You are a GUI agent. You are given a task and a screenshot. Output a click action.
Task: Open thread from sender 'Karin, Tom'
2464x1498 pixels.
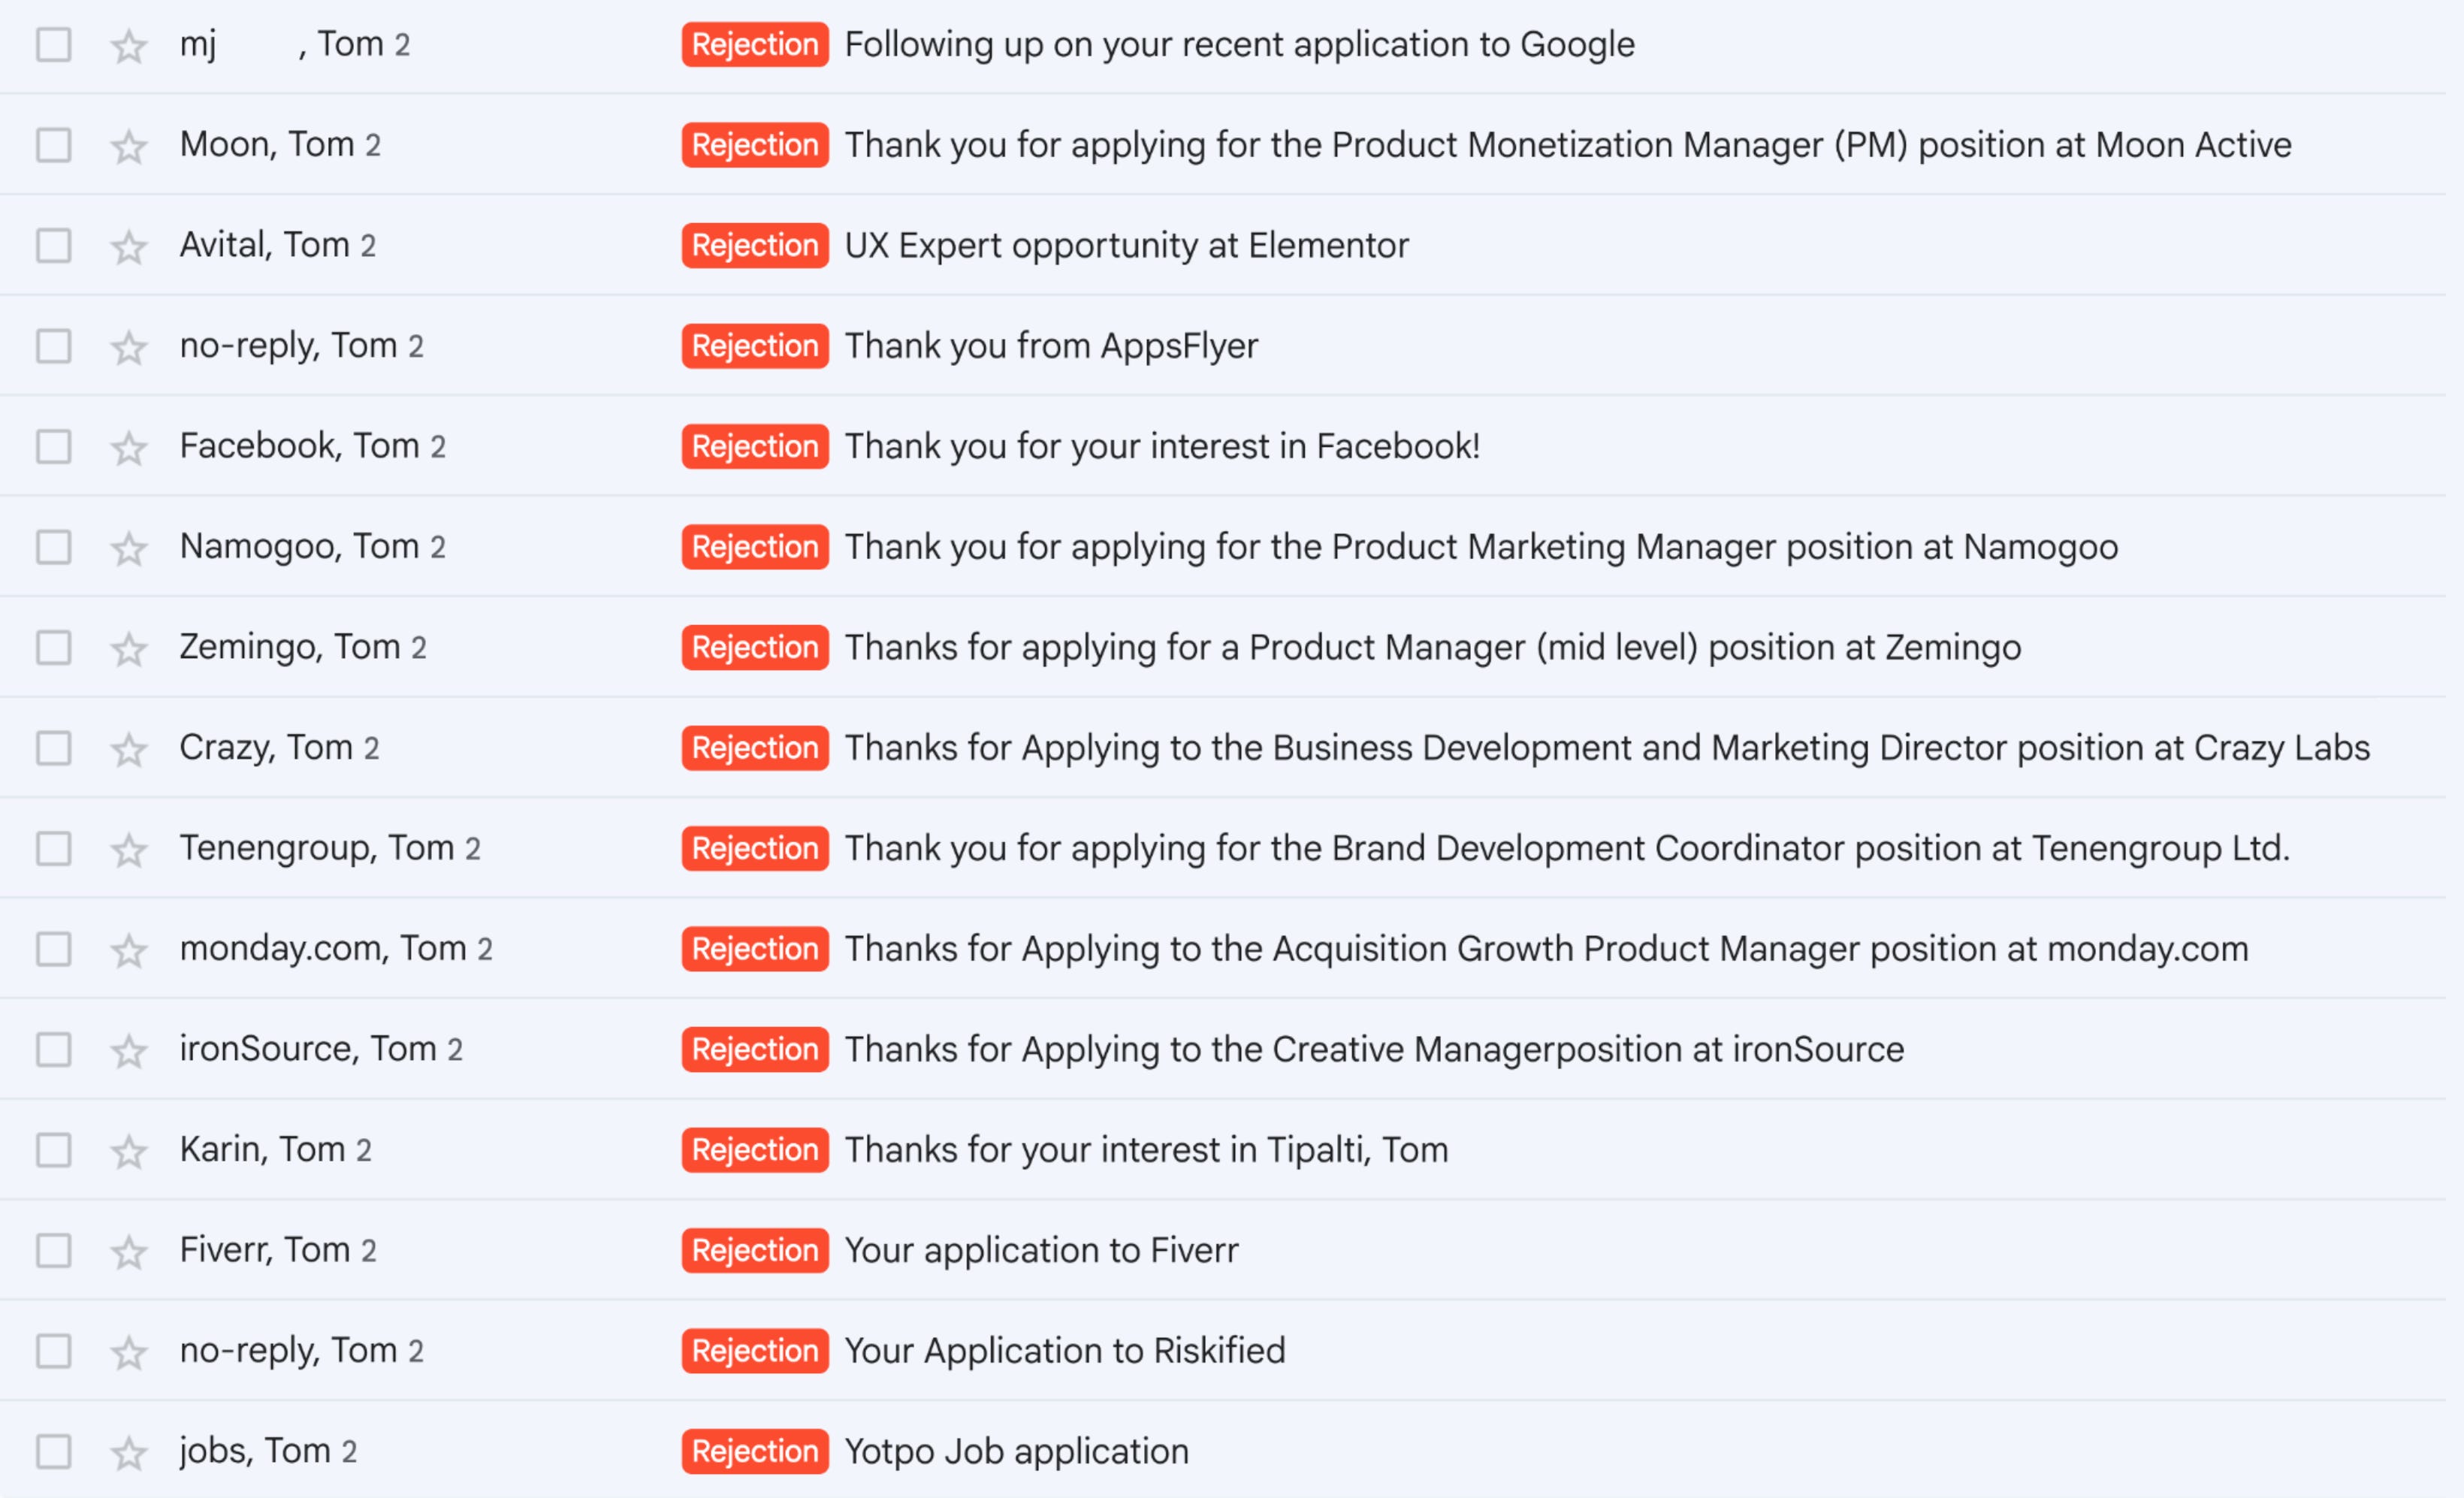tap(275, 1150)
